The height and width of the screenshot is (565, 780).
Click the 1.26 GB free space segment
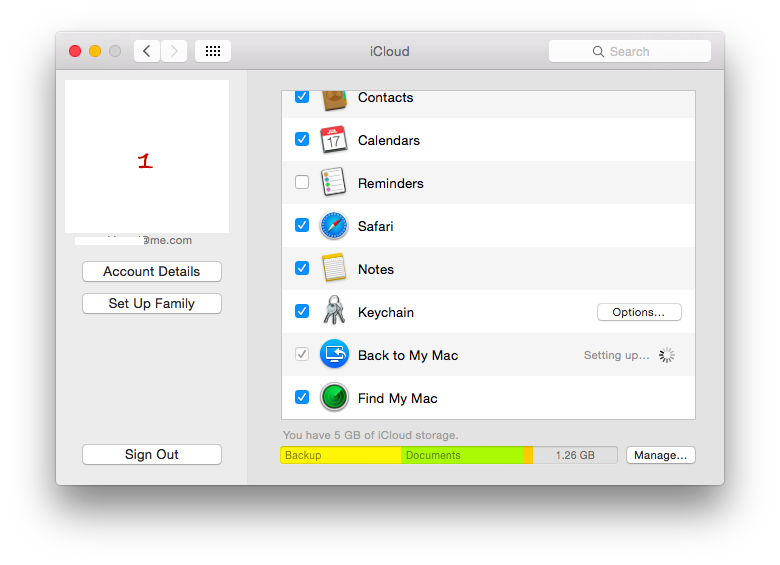click(575, 455)
